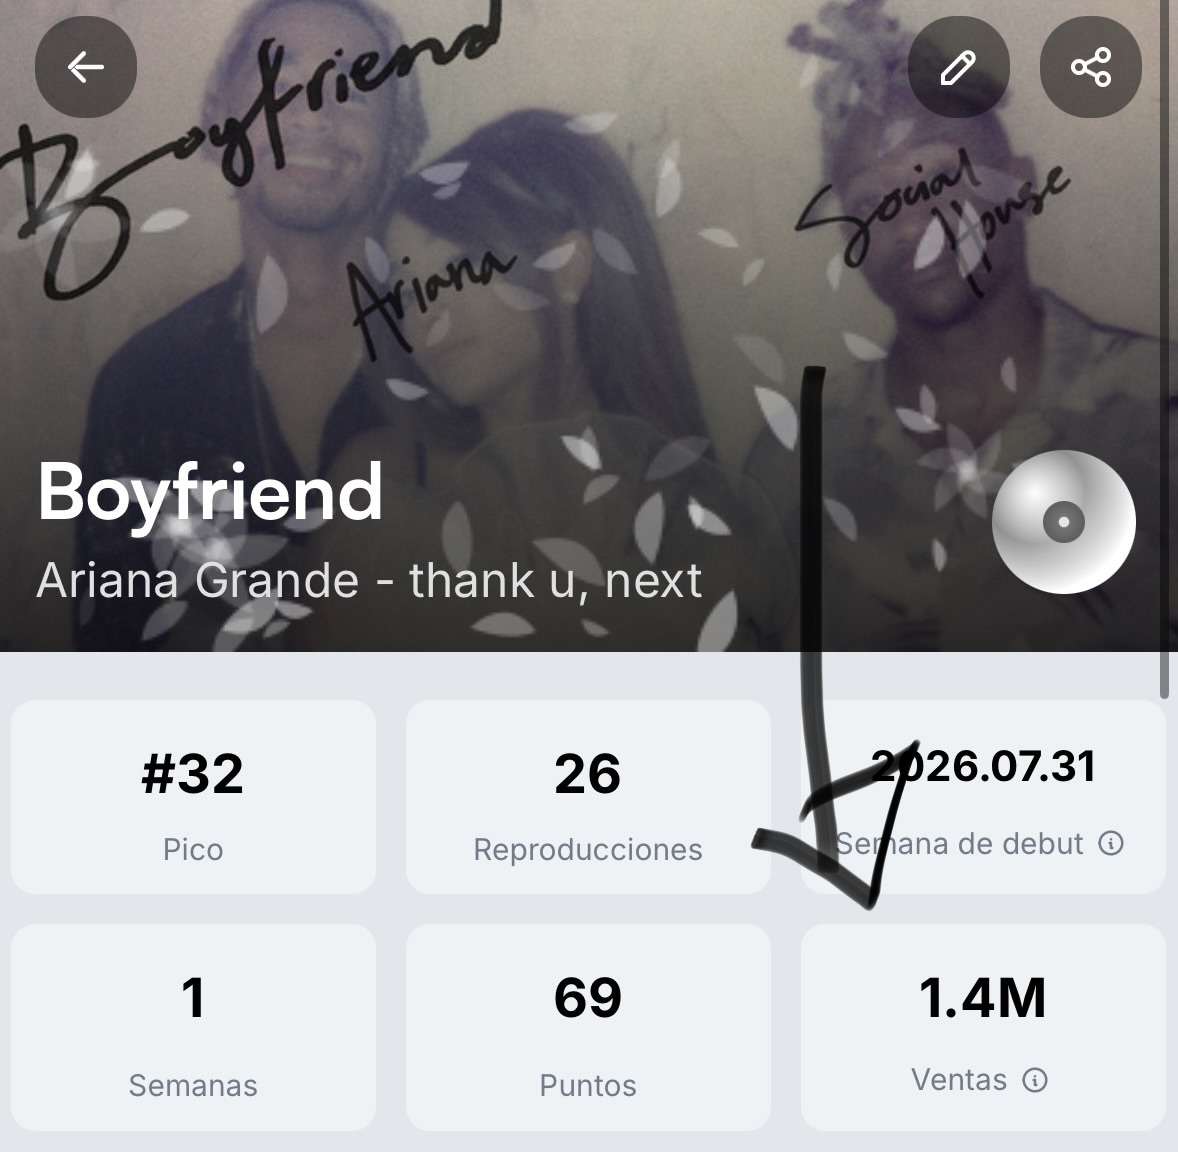Screen dimensions: 1178x1152
Task: Tap the 69 Puntos card
Action: (x=588, y=1027)
